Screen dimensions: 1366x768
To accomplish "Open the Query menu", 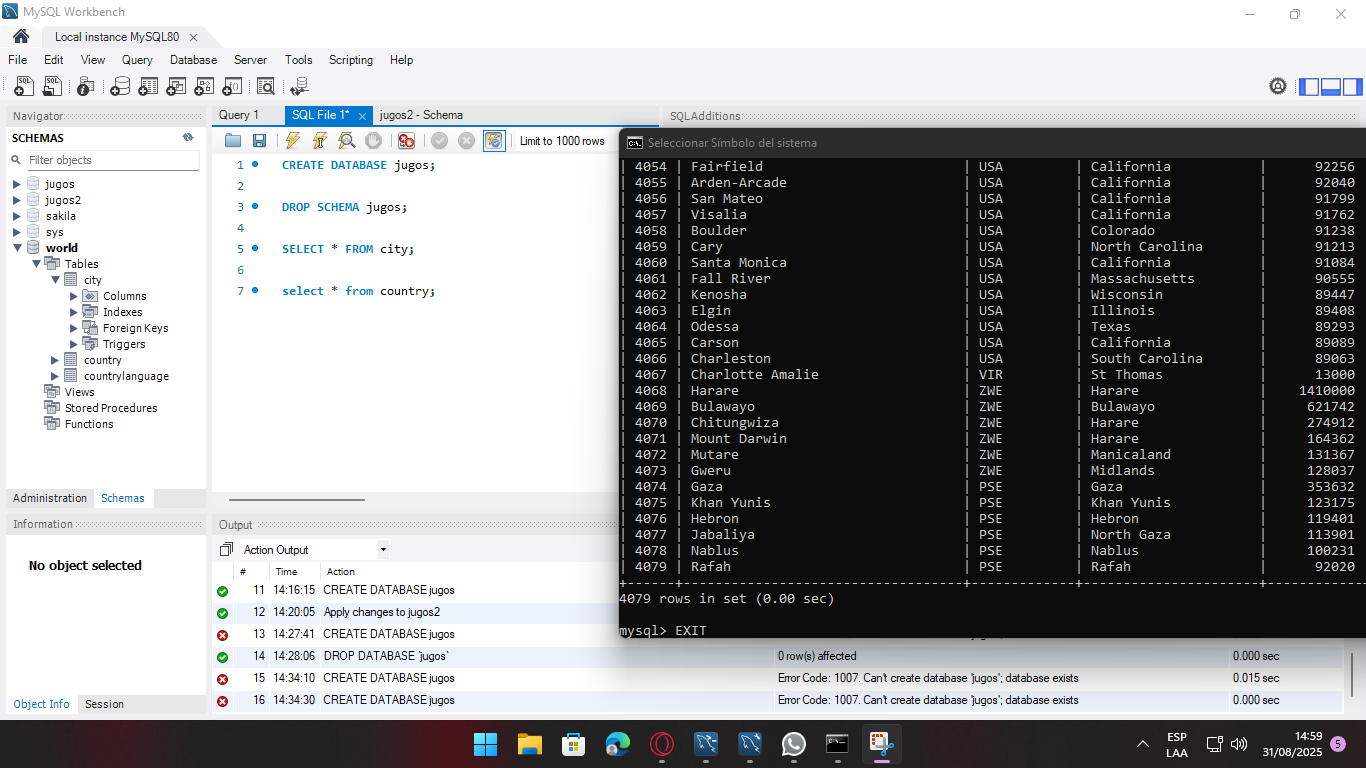I will [x=137, y=60].
